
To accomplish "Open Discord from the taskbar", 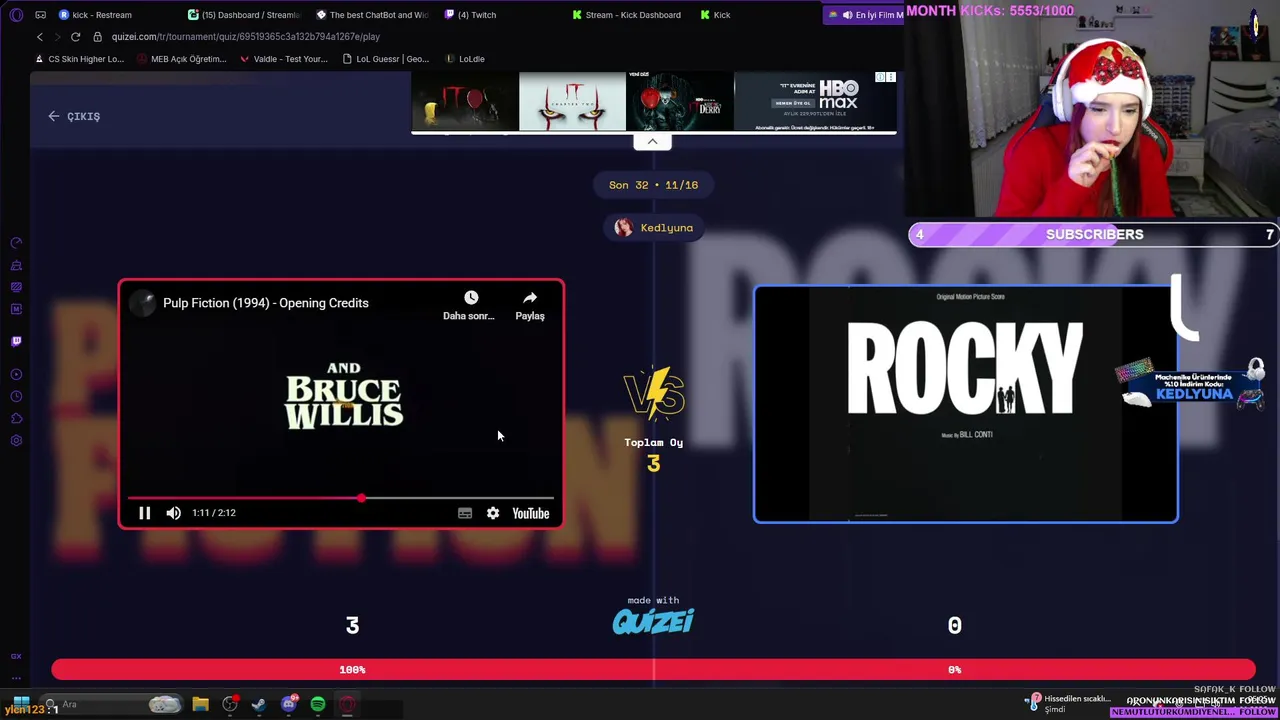I will pos(288,704).
